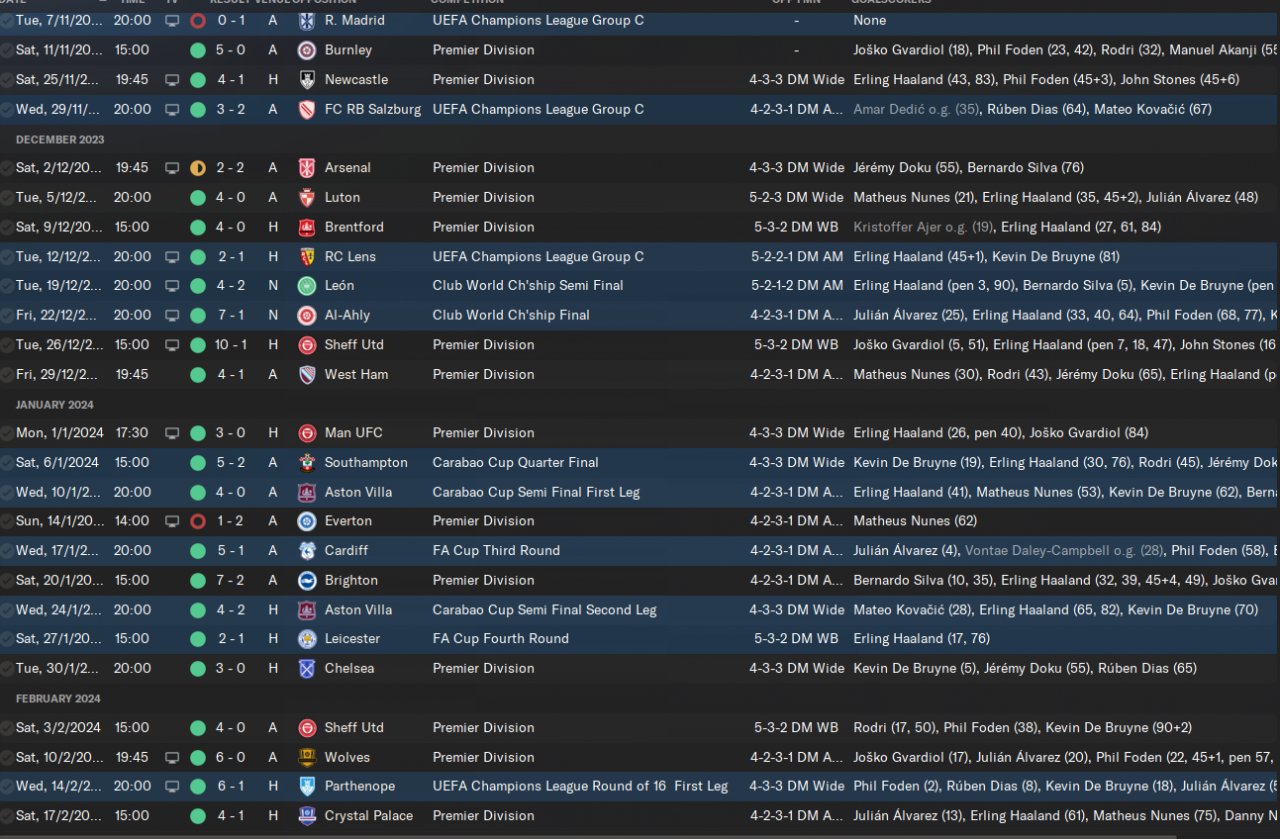This screenshot has height=839, width=1280.
Task: Open the 6 - 0 result against Wolves
Action: [x=230, y=757]
